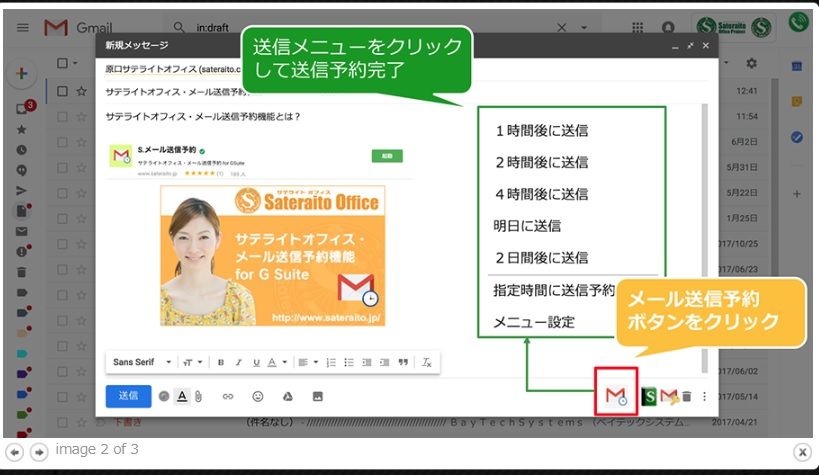819x475 pixels.
Task: Click the Sateraito Office banner image
Action: pos(273,256)
